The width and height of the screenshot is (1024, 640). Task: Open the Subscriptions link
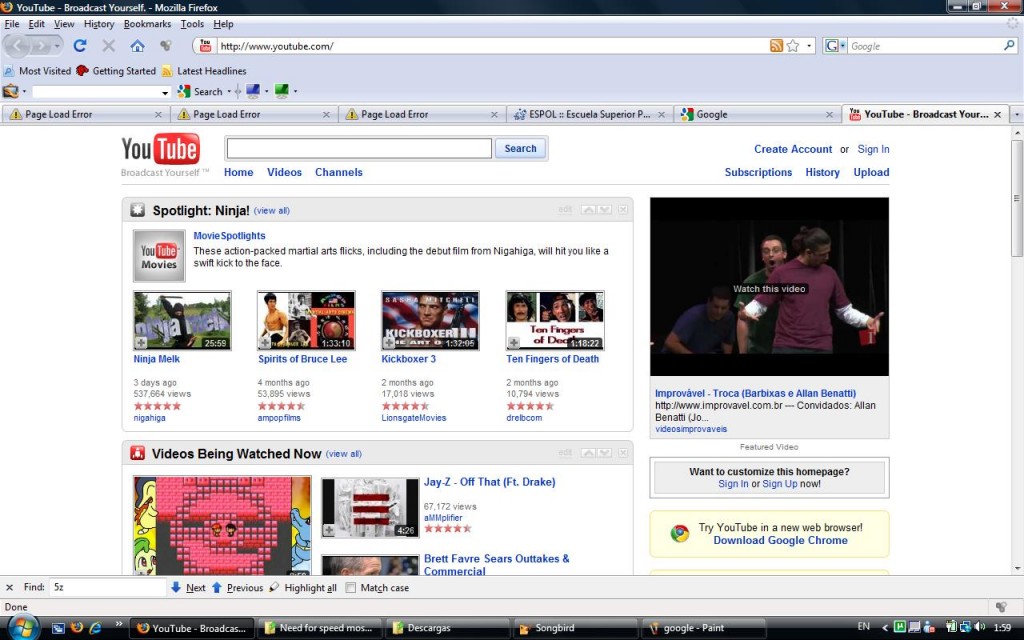(x=758, y=172)
